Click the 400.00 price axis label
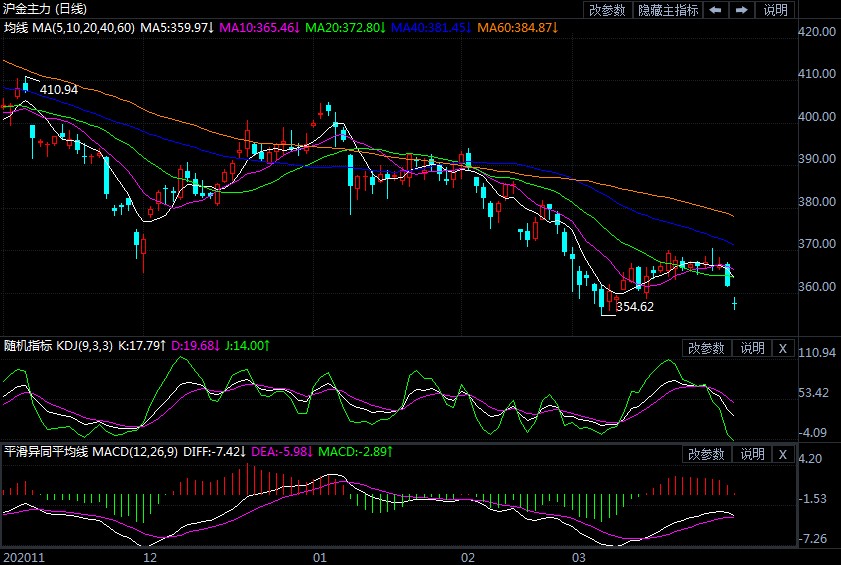 click(817, 116)
